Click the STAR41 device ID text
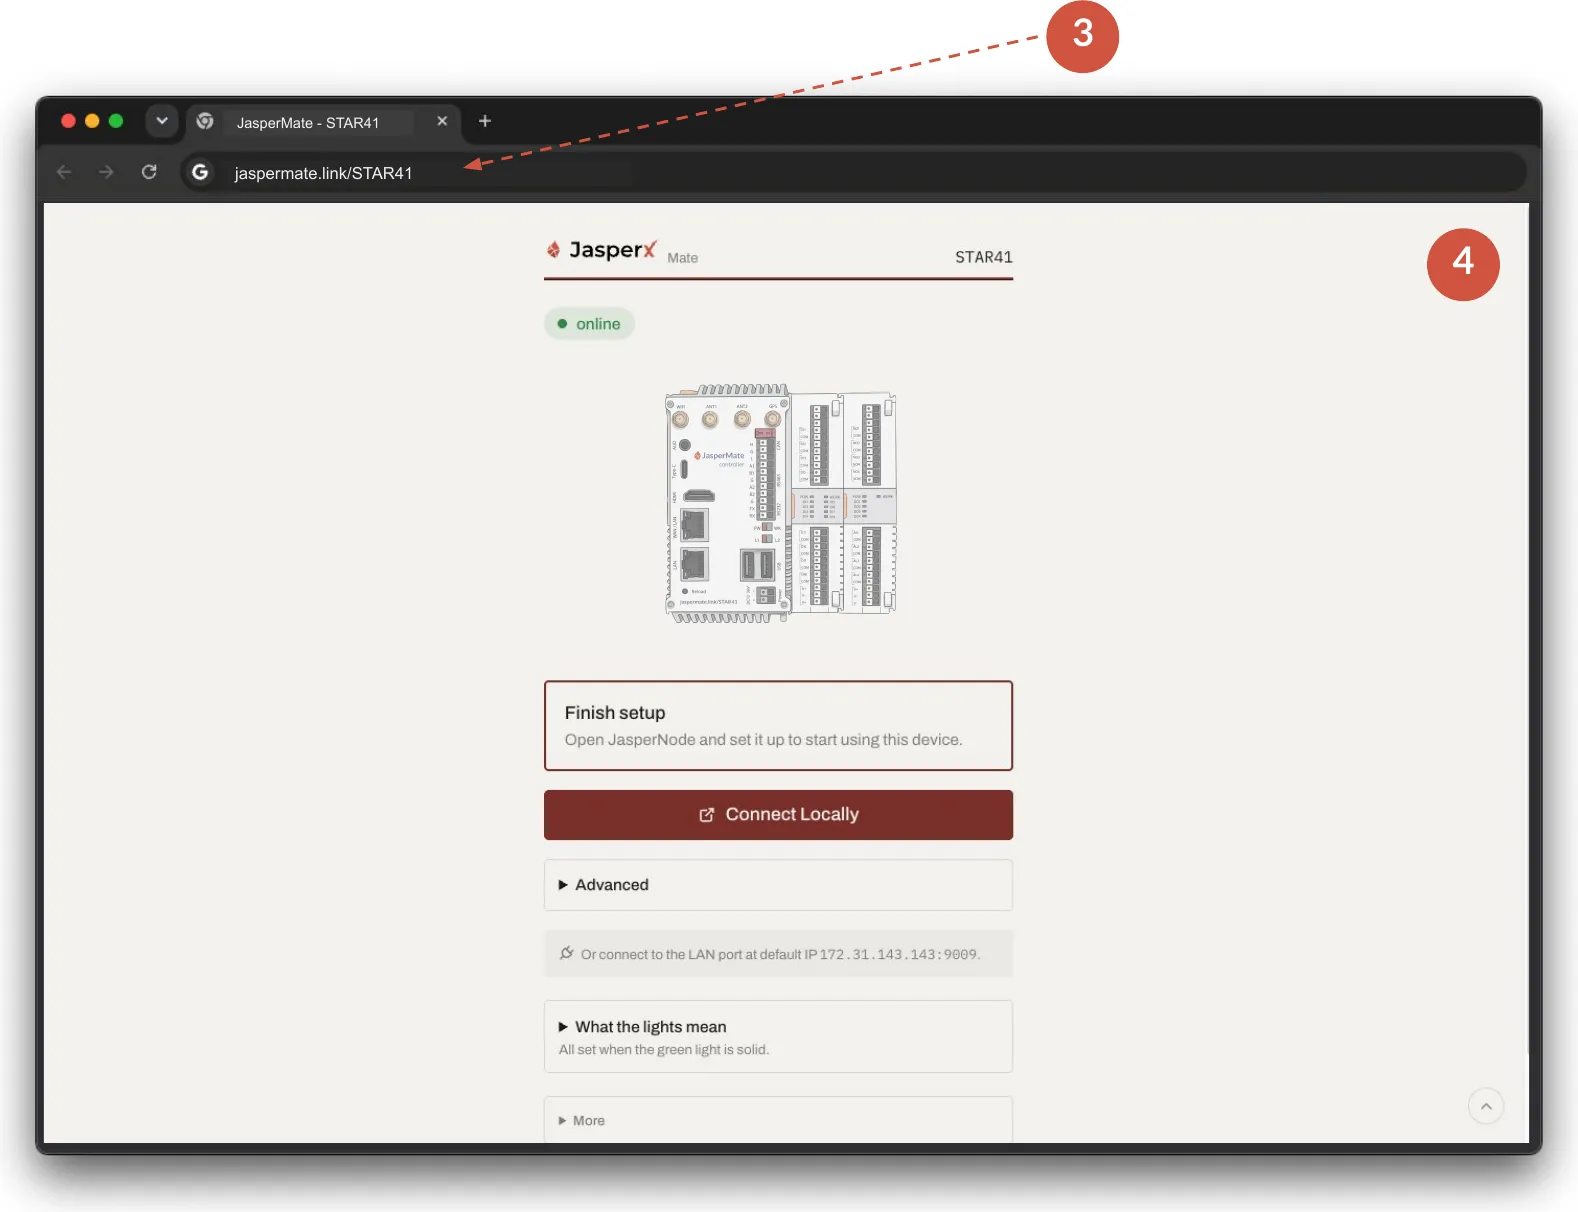This screenshot has height=1212, width=1578. point(984,257)
